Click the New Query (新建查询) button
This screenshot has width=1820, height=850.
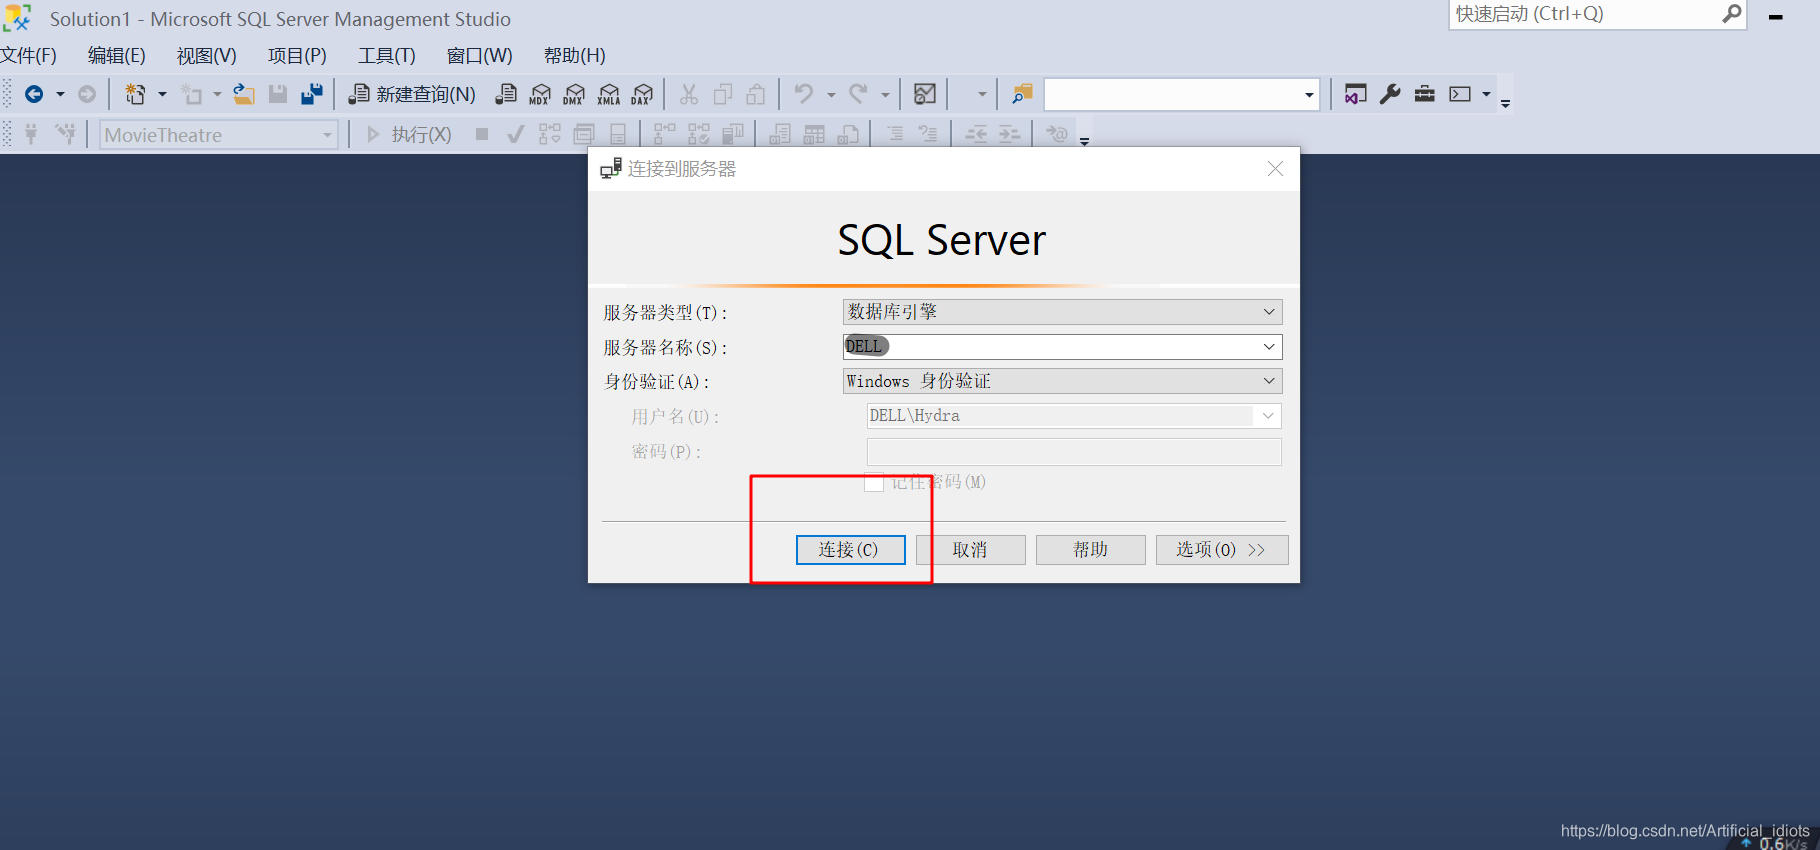pos(411,94)
